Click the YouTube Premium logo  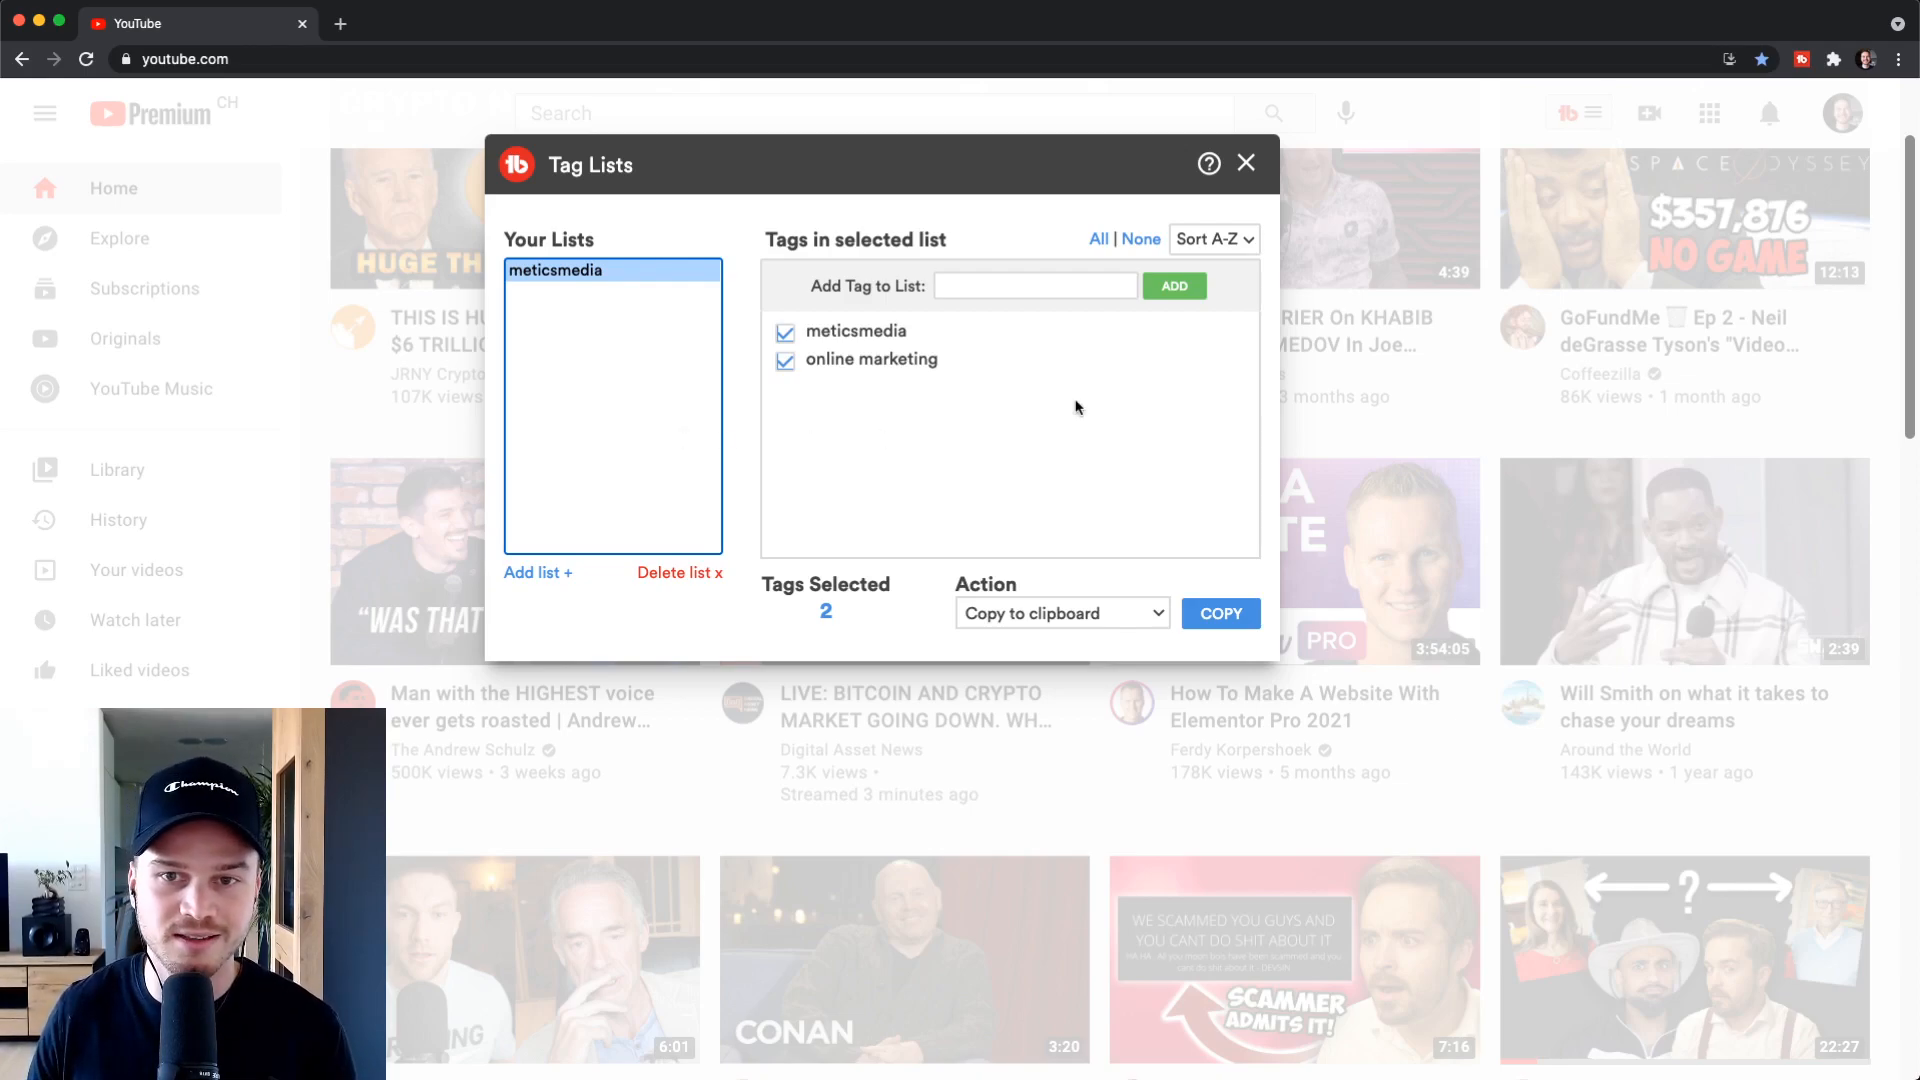point(152,113)
